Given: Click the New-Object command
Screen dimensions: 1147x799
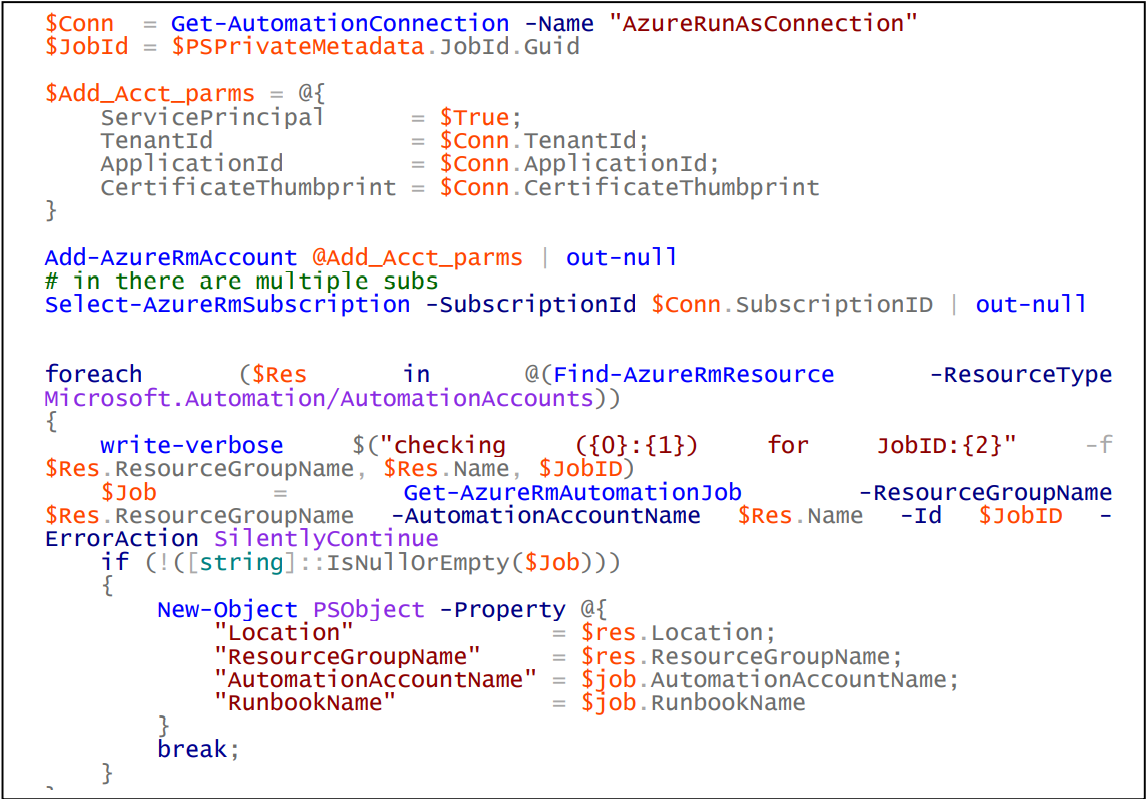Looking at the screenshot, I should pyautogui.click(x=227, y=609).
